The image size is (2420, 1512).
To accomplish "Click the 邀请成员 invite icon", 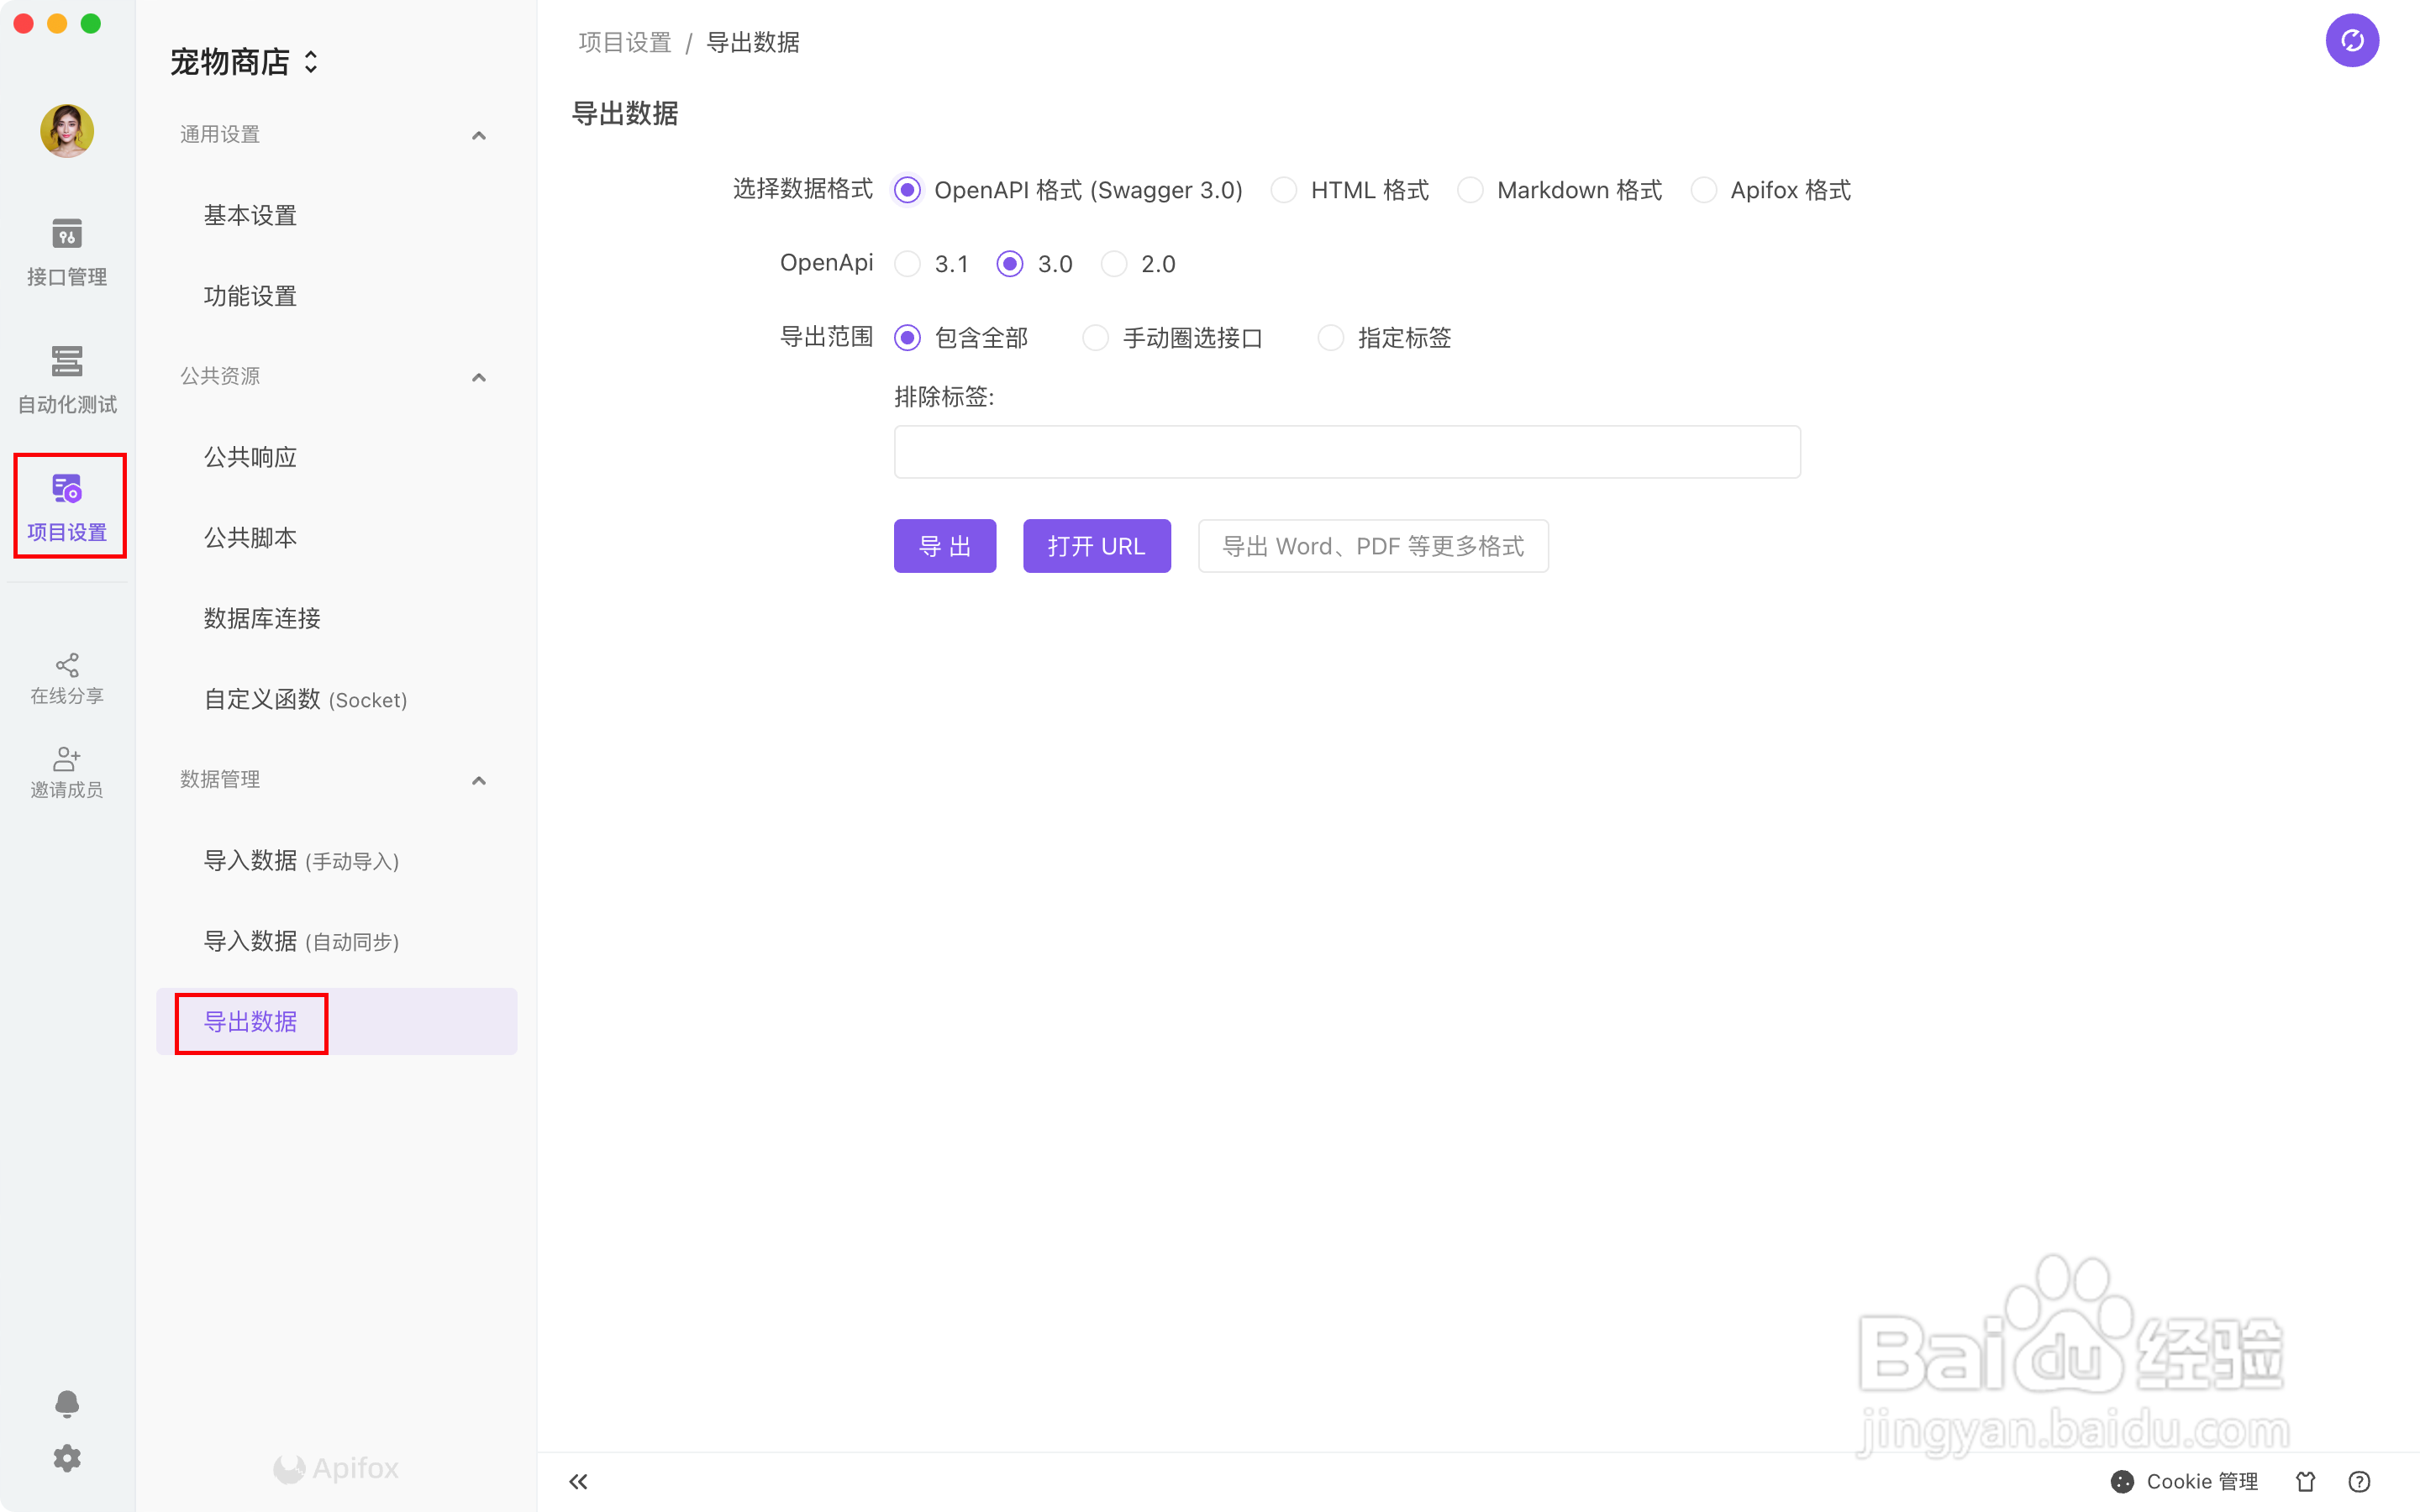I will tap(67, 772).
